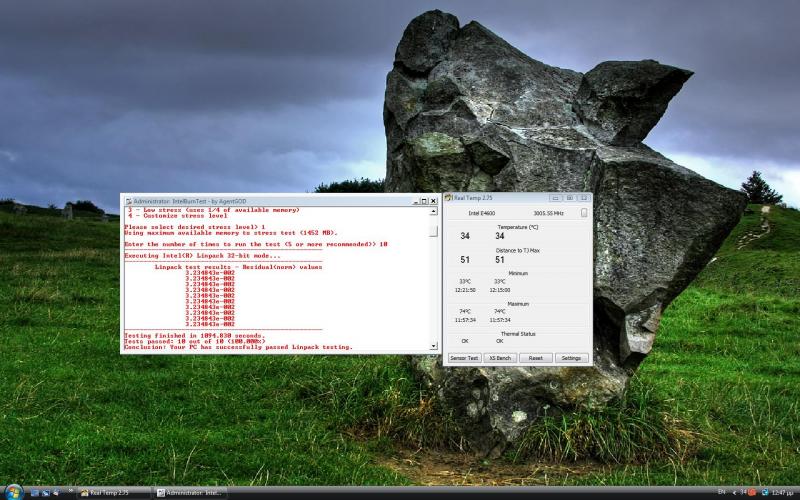
Task: Click the 'Minimum' label in Real Temp
Action: coord(517,273)
